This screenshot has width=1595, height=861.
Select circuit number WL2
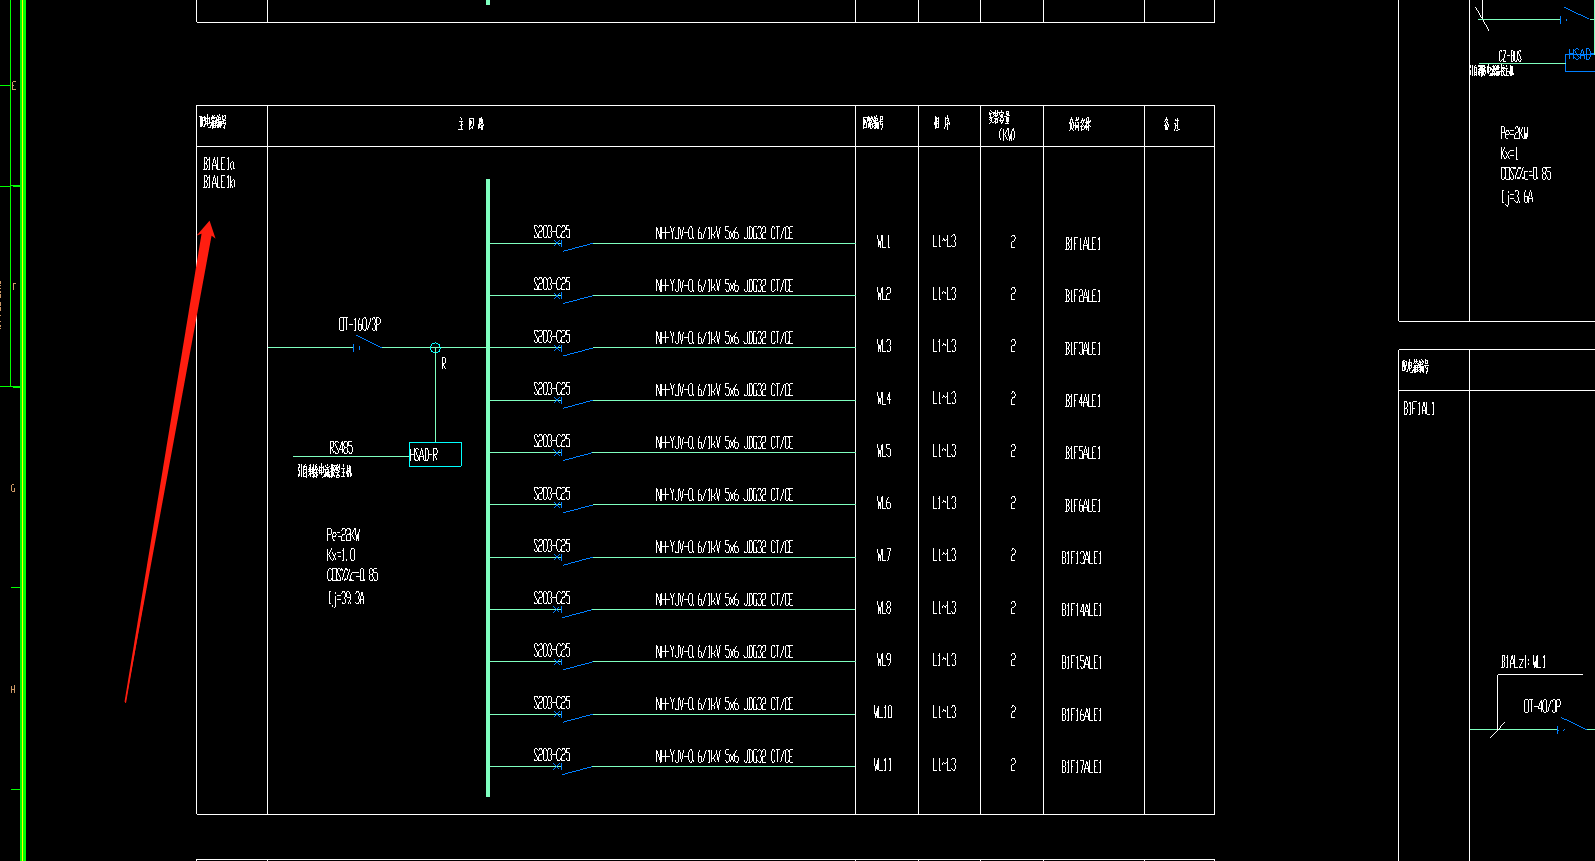point(883,294)
